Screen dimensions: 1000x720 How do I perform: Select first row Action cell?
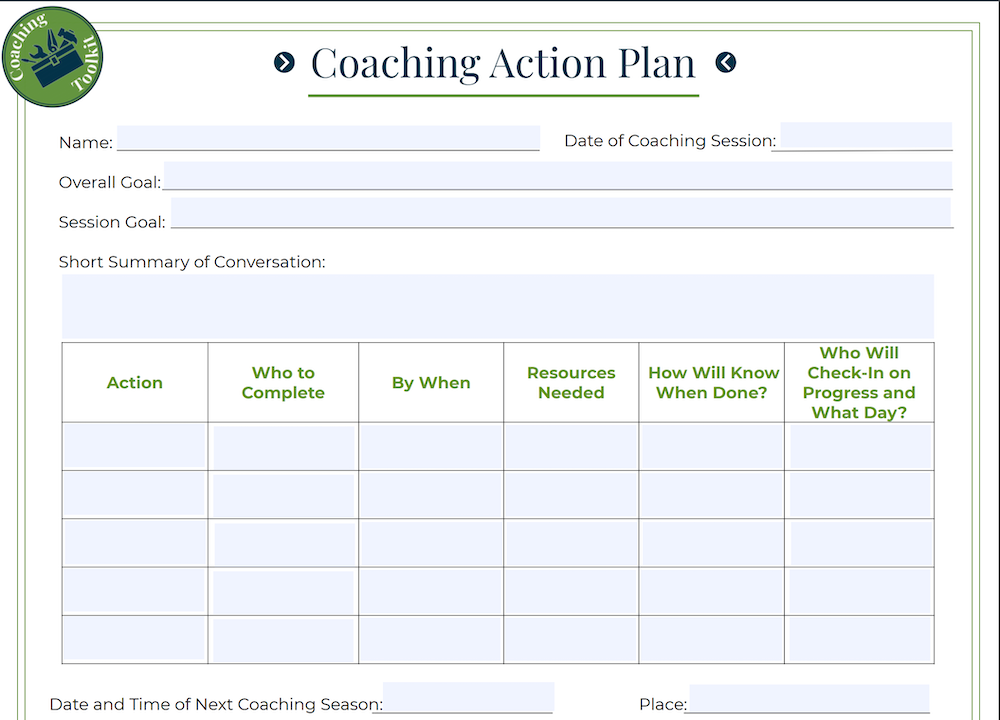135,446
